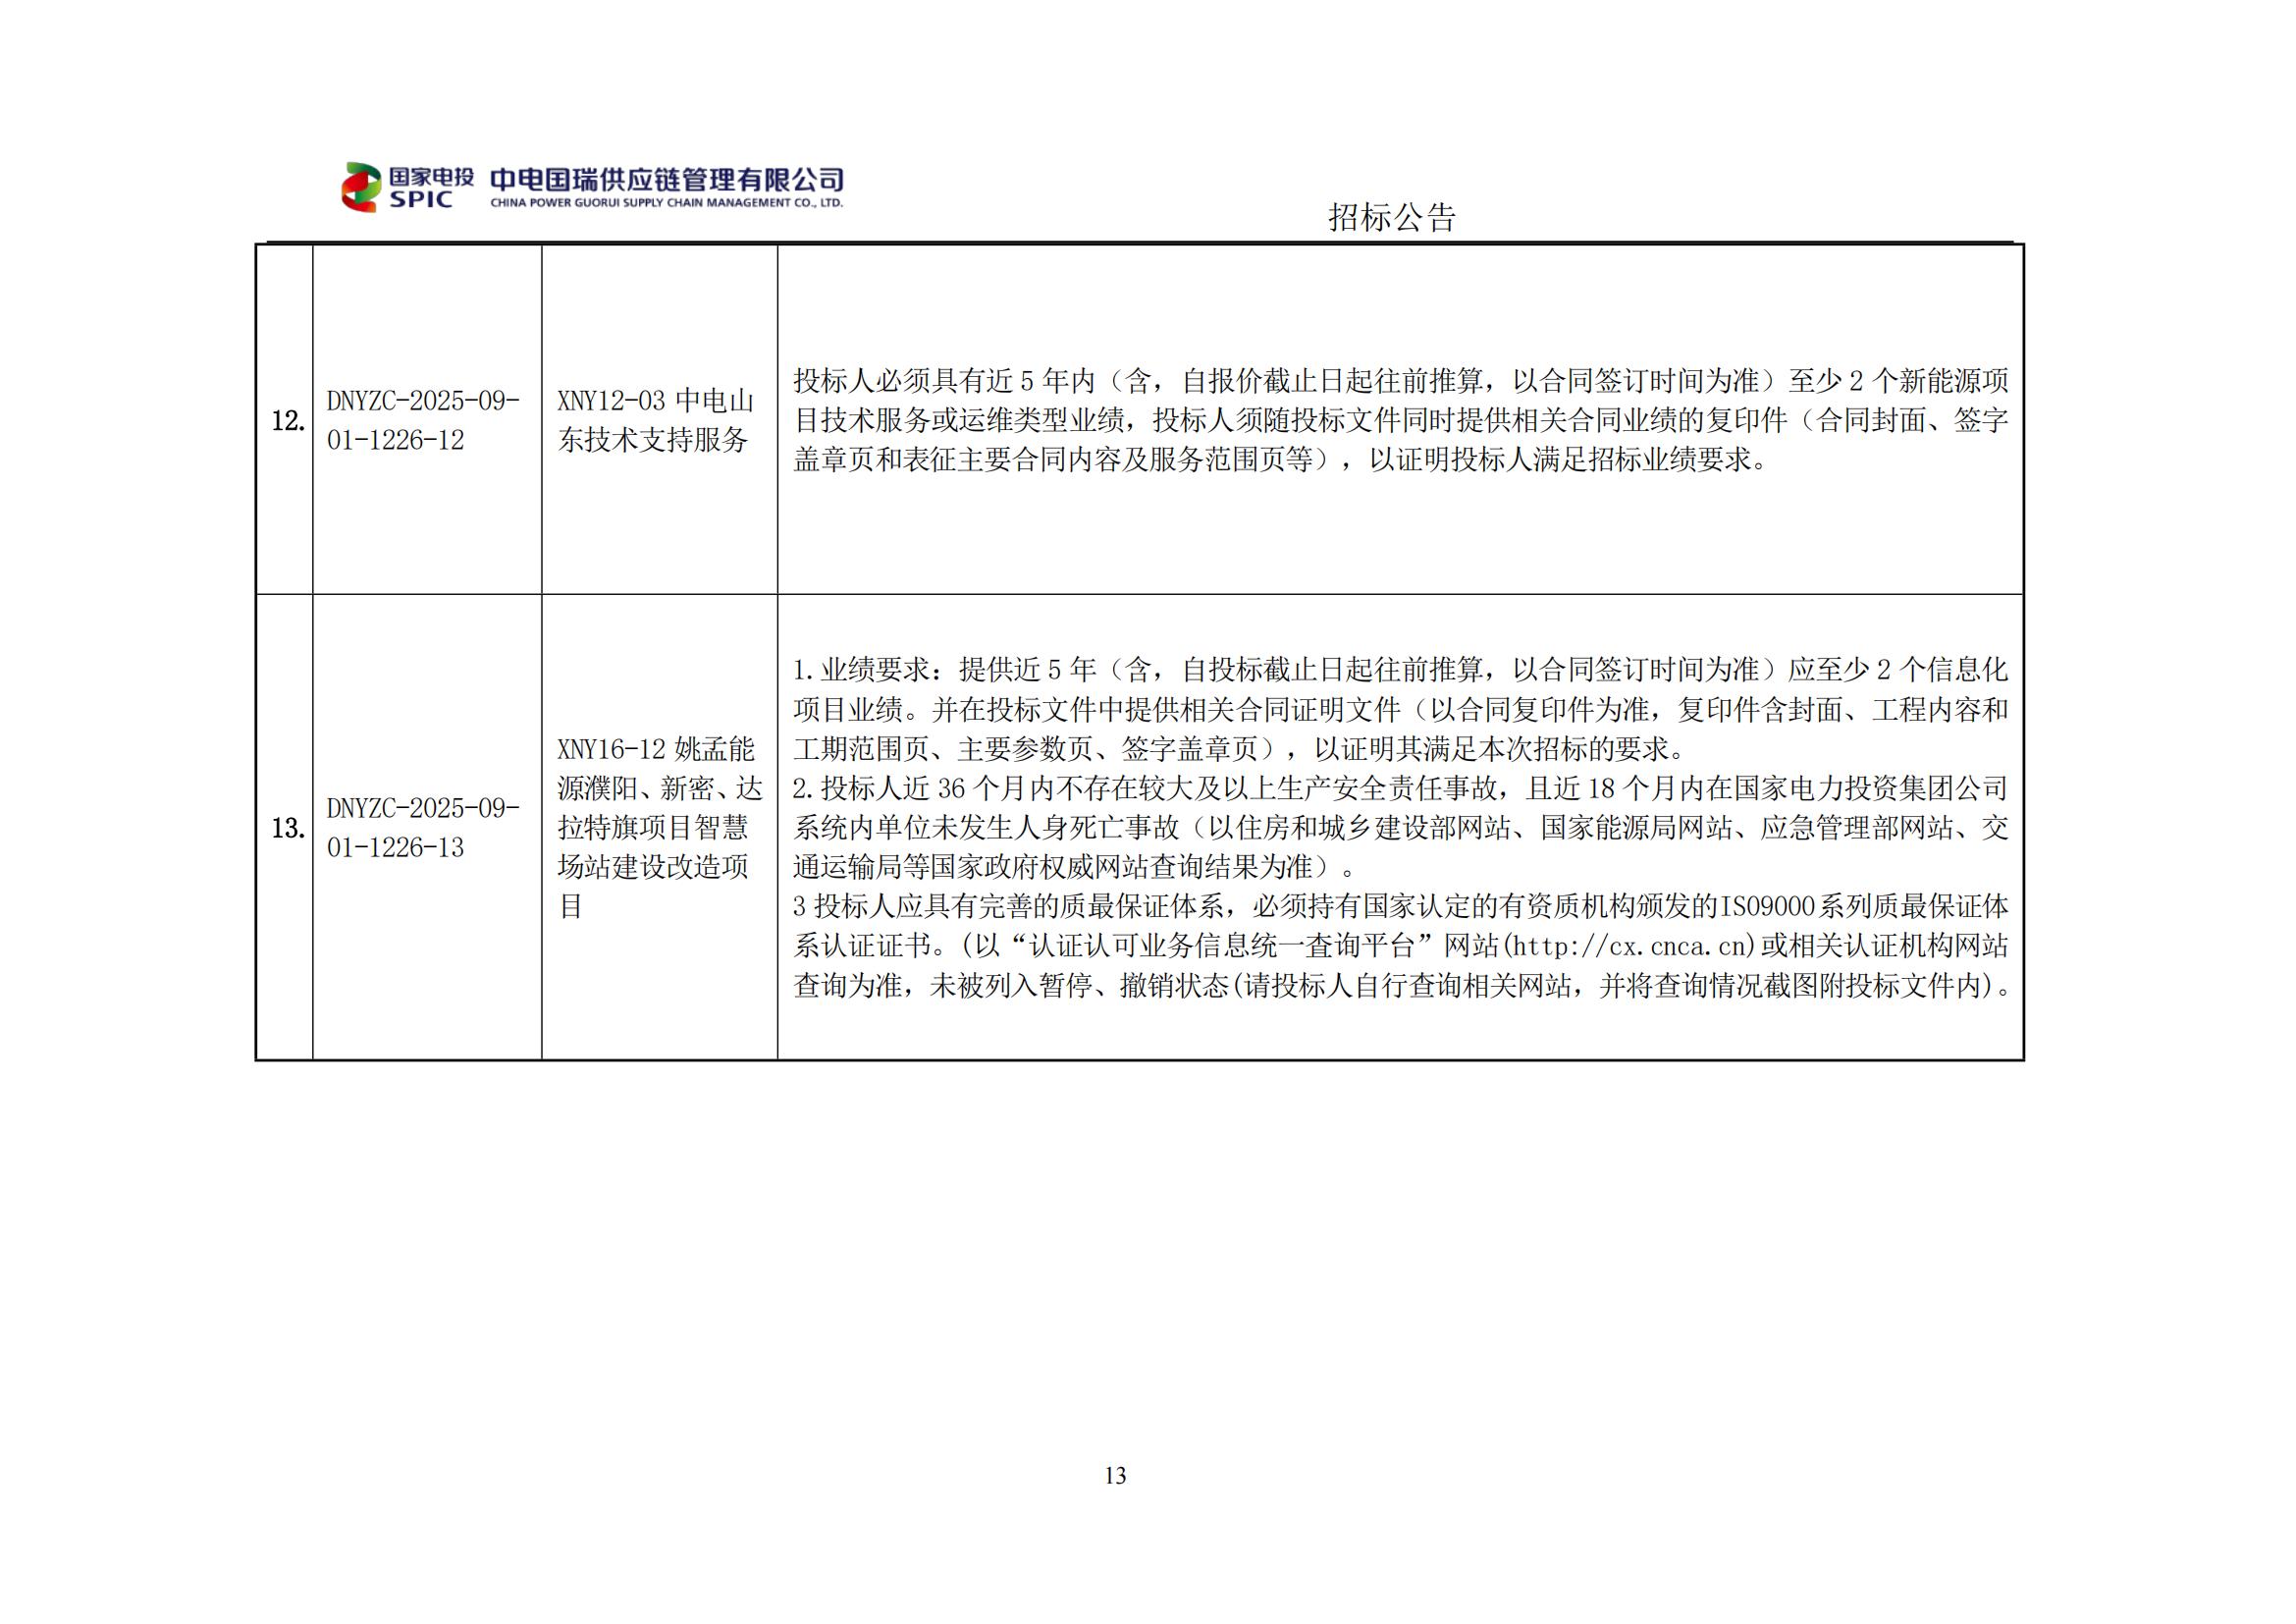Viewport: 2296px width, 1624px height.
Task: Click the page number 13
Action: click(x=1115, y=1476)
